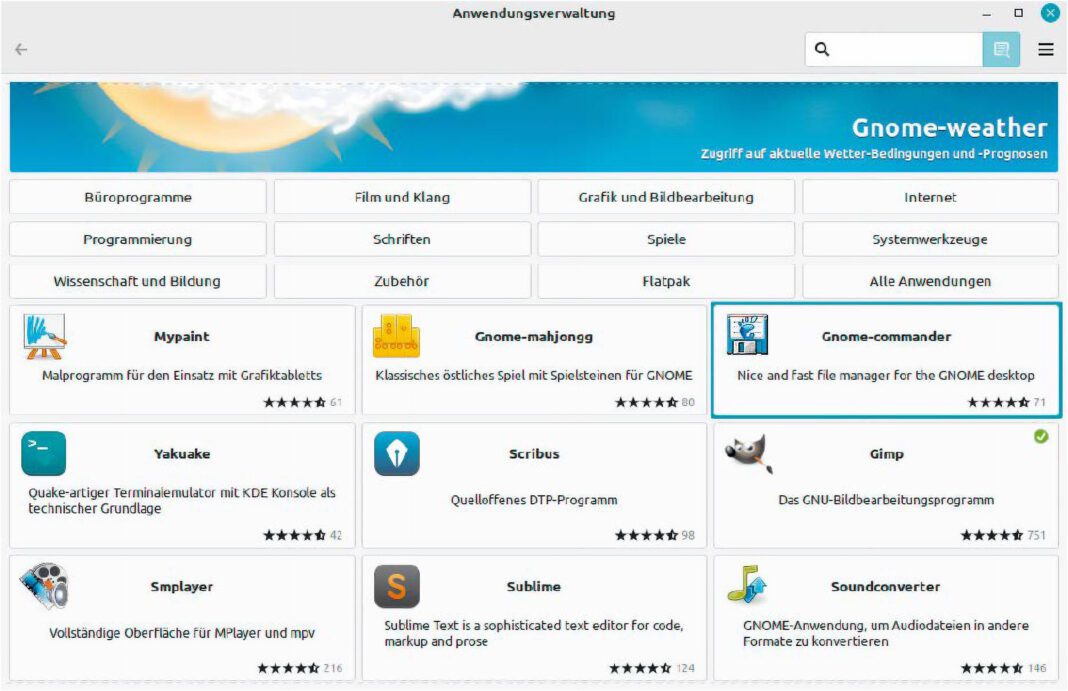
Task: Click inside the search input field
Action: pos(905,48)
